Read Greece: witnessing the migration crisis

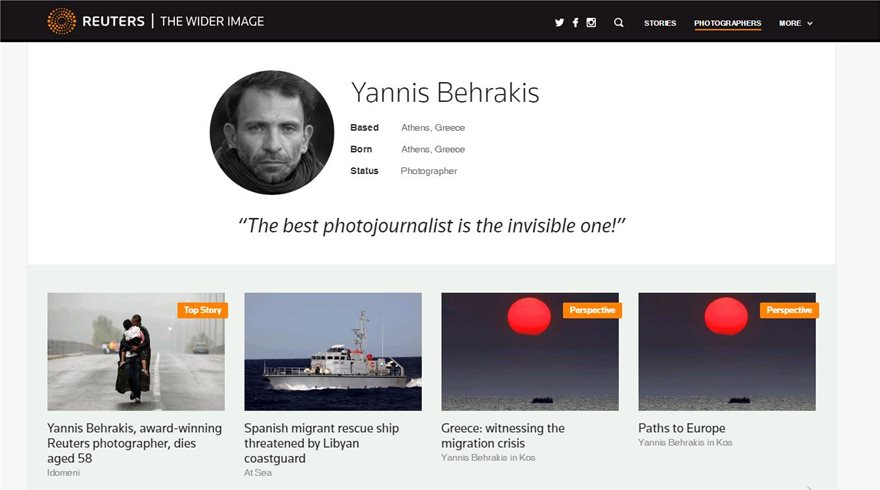click(503, 435)
